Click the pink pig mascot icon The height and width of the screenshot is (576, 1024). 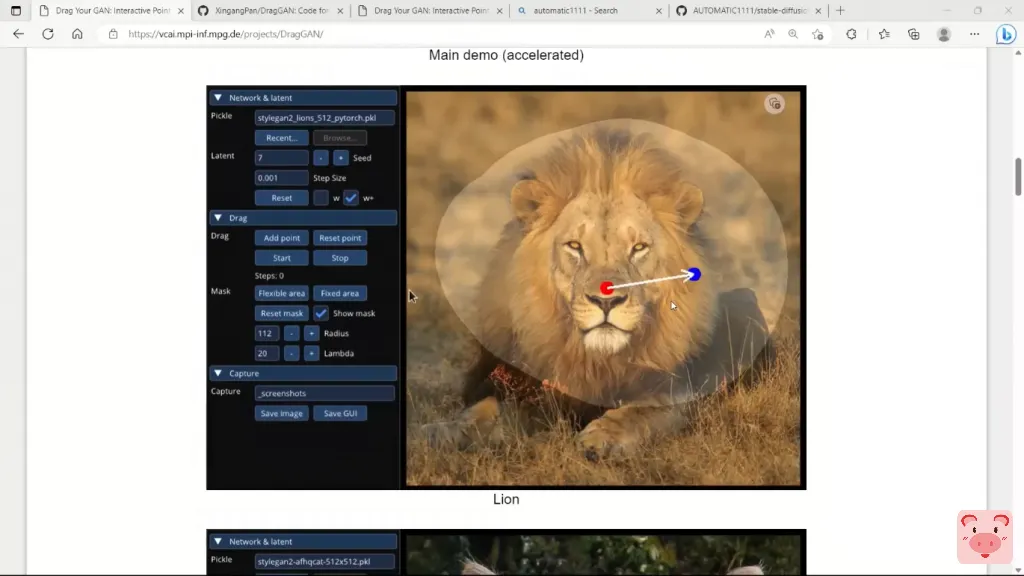tap(984, 537)
